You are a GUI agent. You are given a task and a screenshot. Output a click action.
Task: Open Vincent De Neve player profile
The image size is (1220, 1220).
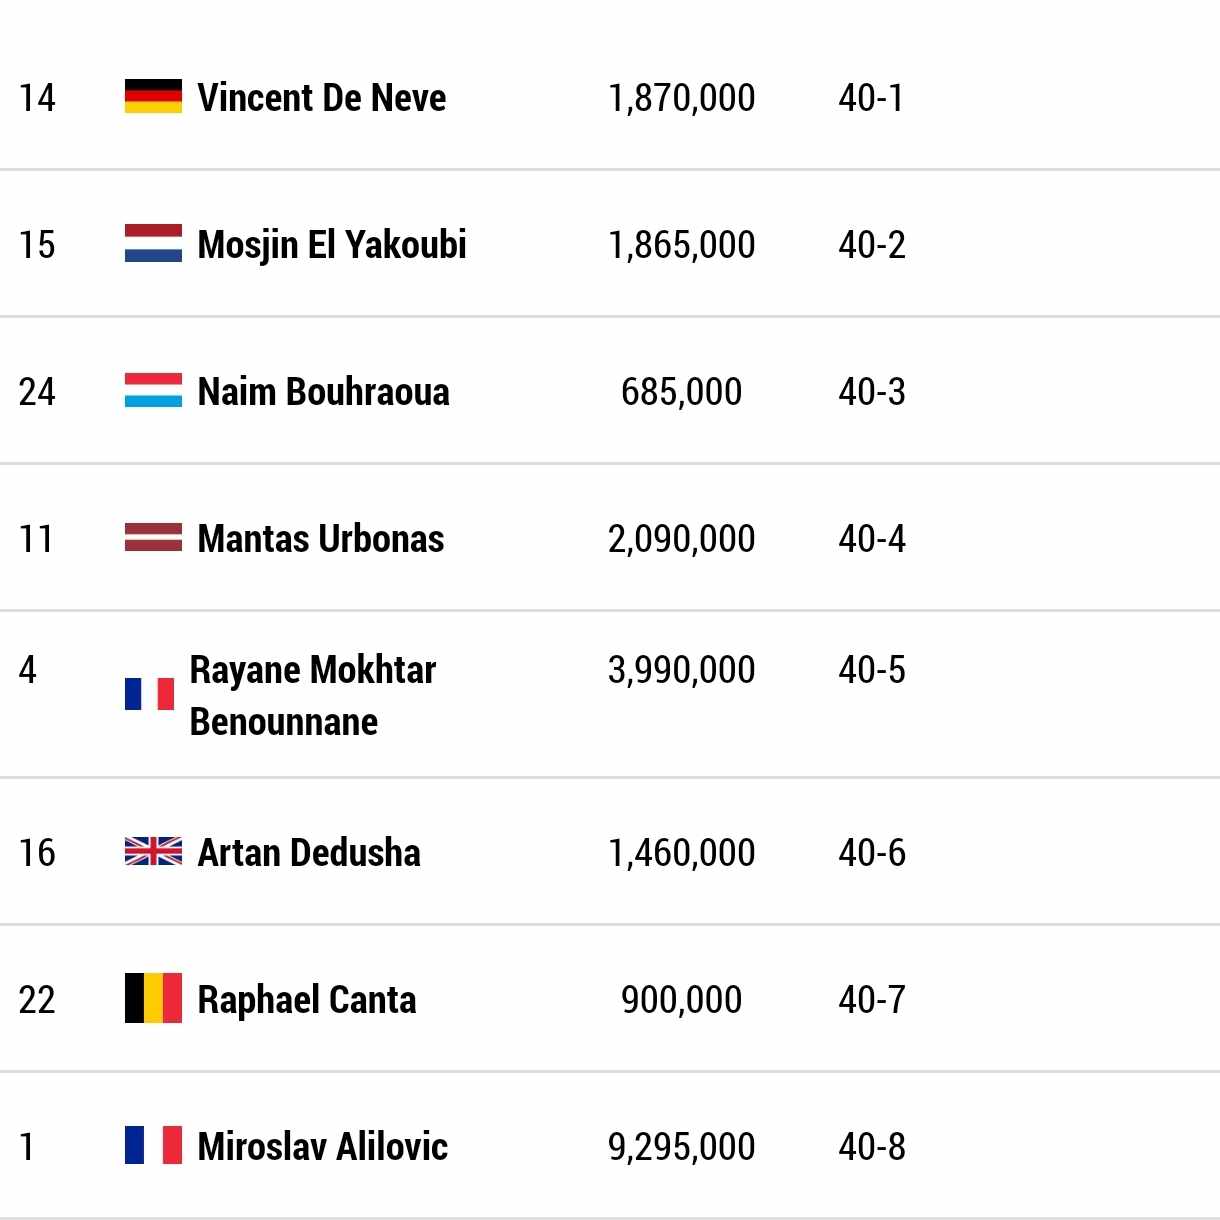point(322,98)
